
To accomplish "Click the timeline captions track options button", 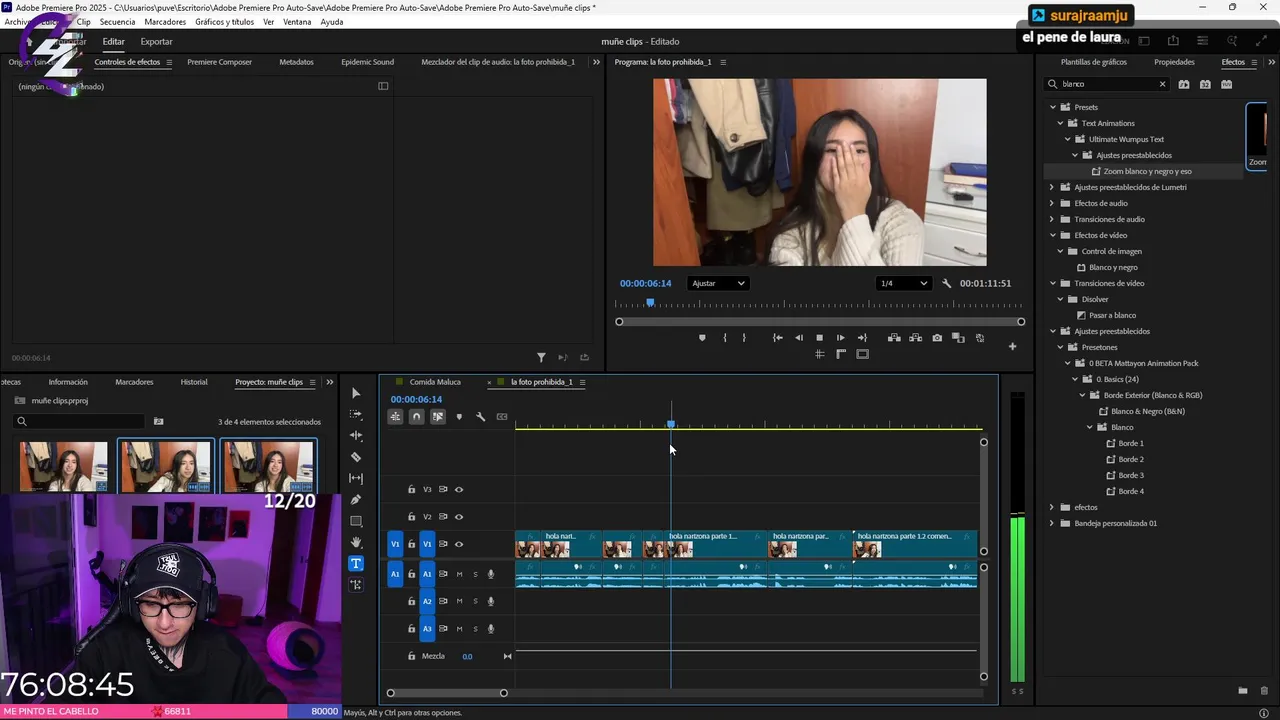I will pyautogui.click(x=502, y=417).
